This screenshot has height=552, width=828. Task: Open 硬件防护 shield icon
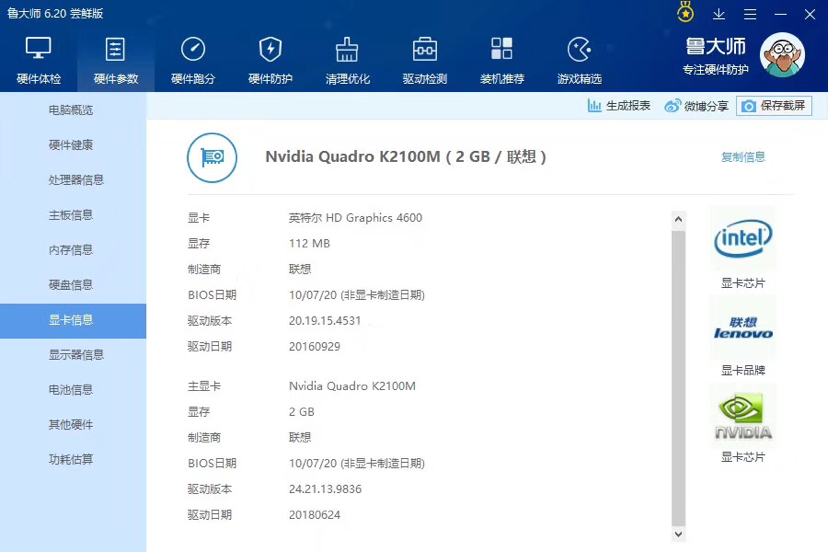(x=270, y=49)
